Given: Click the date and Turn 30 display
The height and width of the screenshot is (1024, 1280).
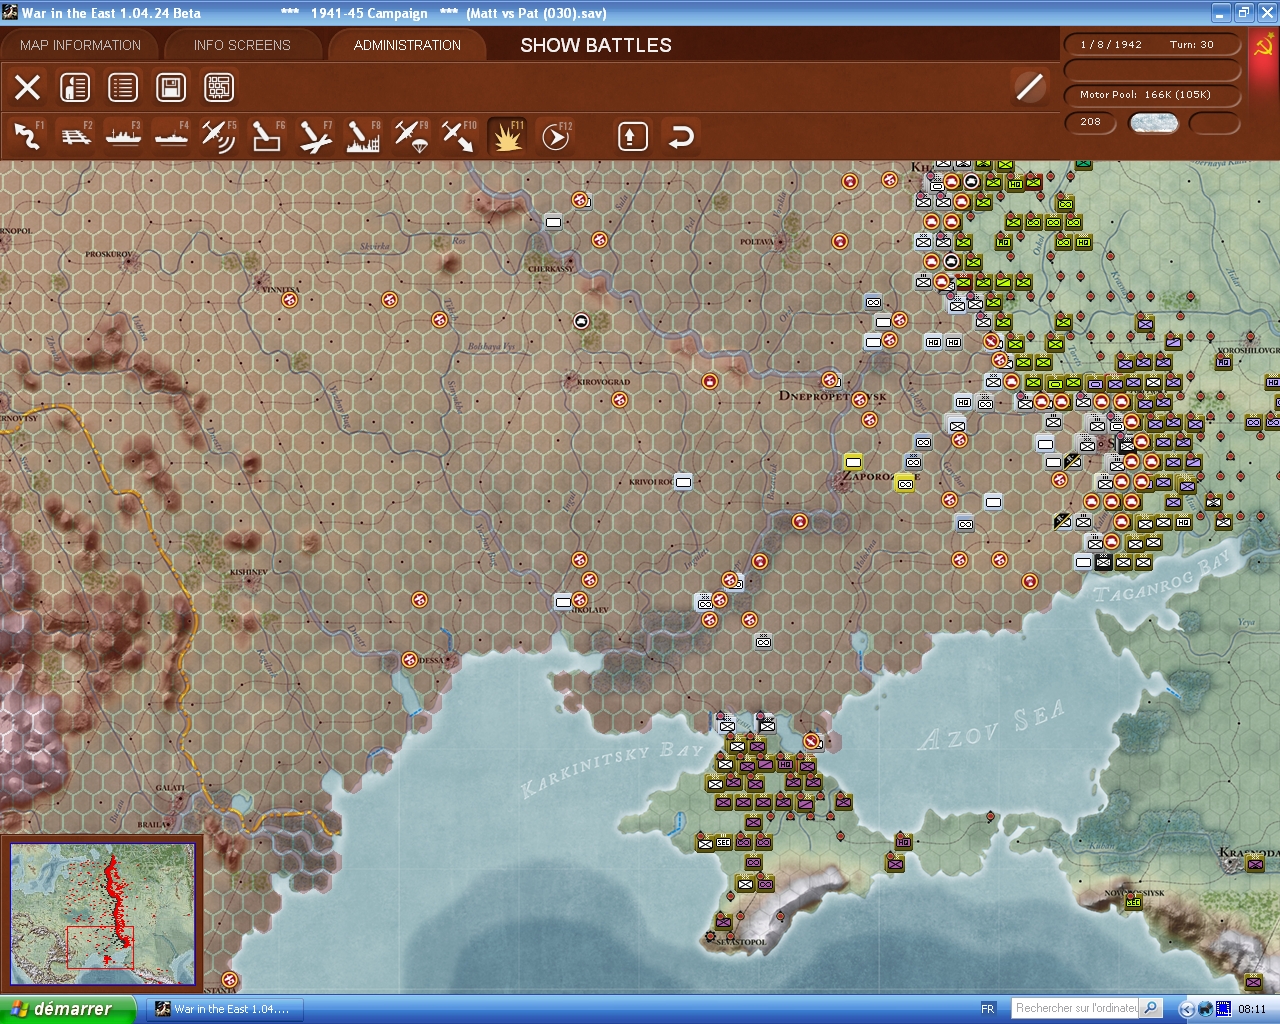Looking at the screenshot, I should click(x=1152, y=45).
